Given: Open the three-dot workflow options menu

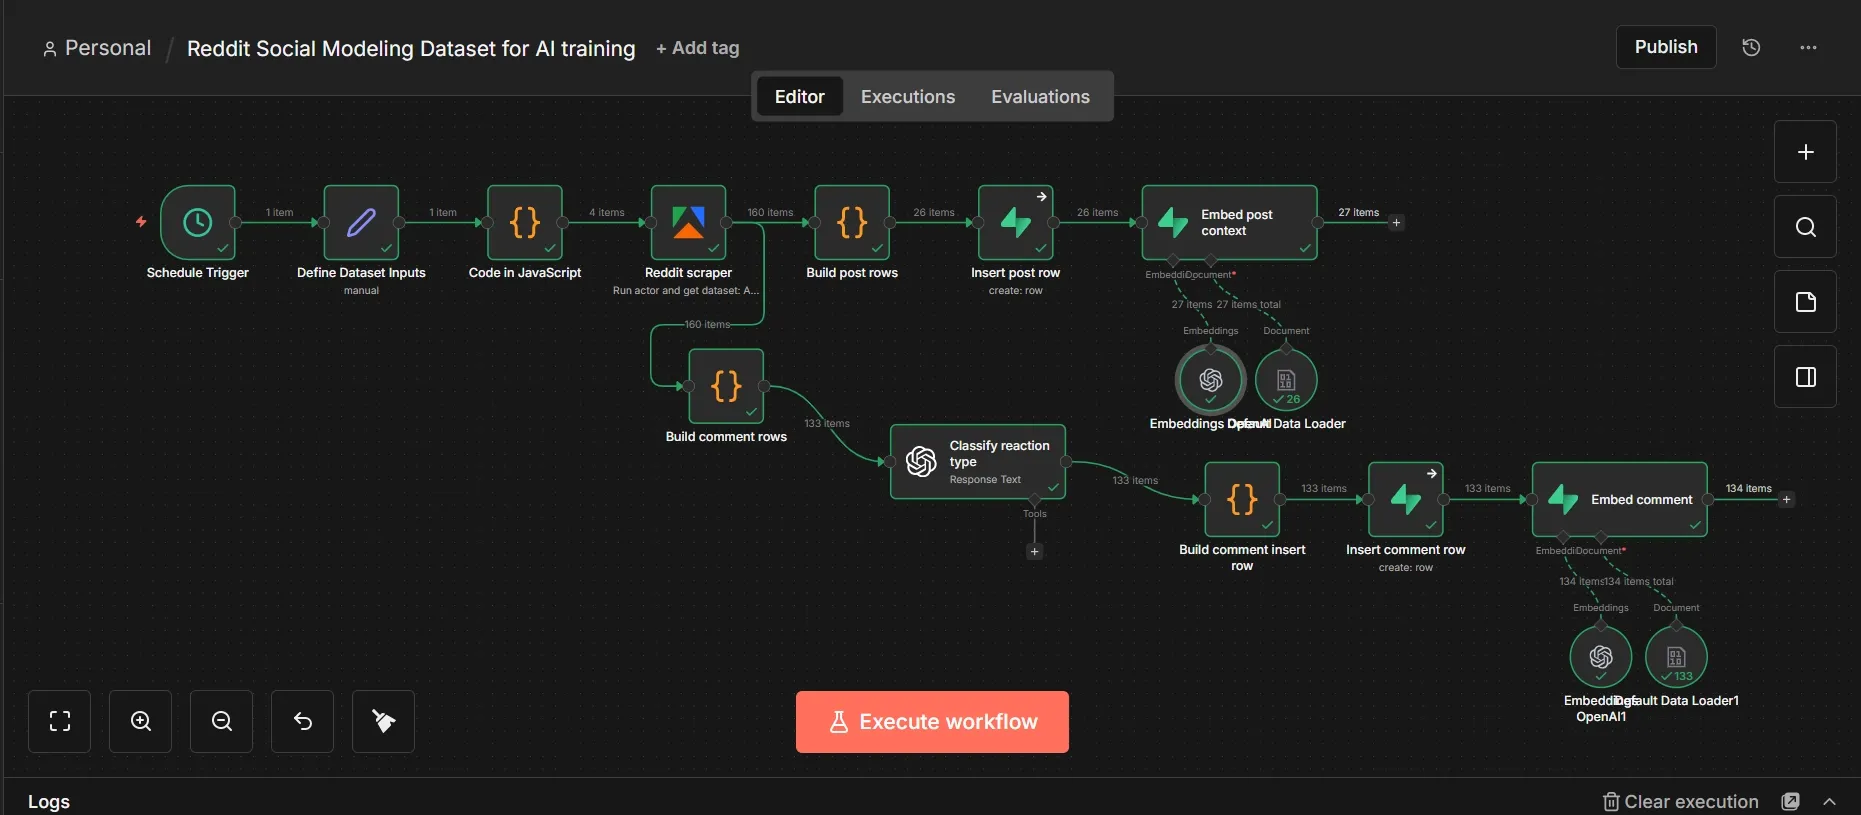Looking at the screenshot, I should pyautogui.click(x=1808, y=47).
